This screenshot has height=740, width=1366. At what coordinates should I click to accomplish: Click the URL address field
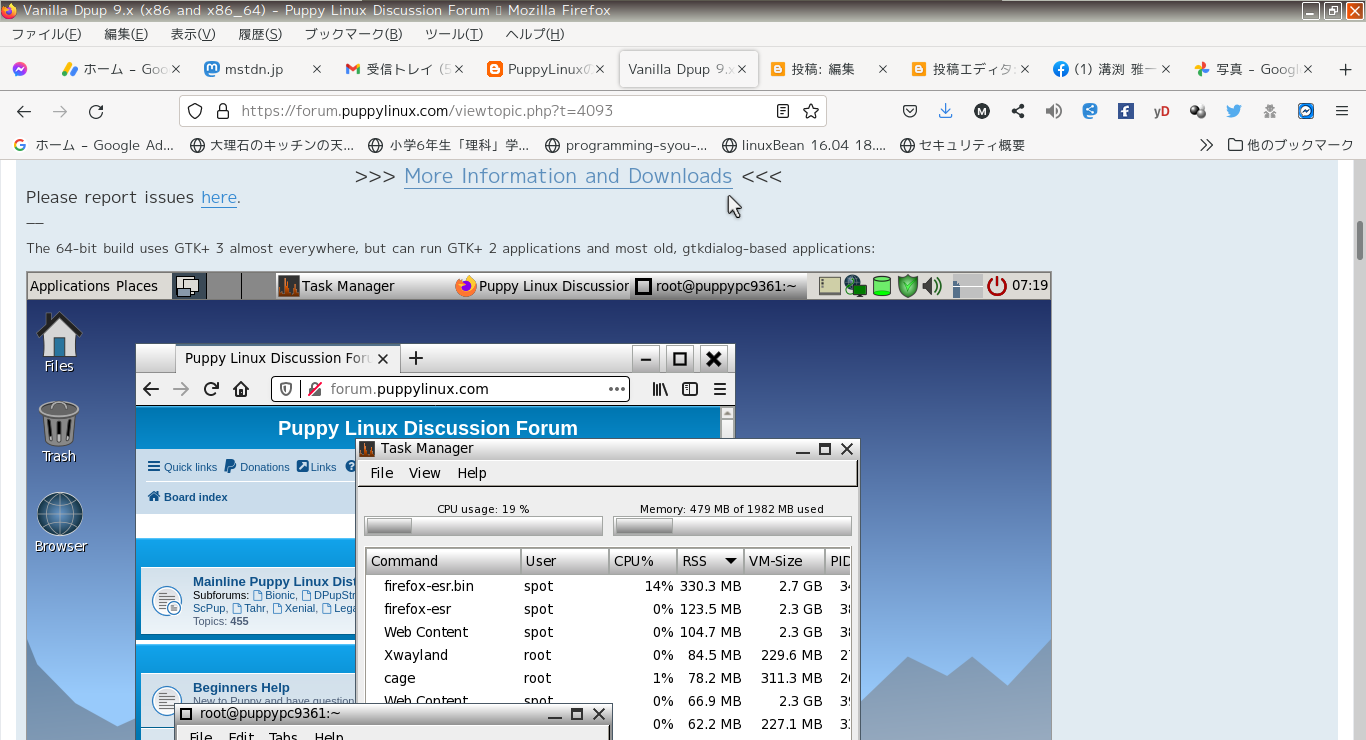(x=503, y=111)
